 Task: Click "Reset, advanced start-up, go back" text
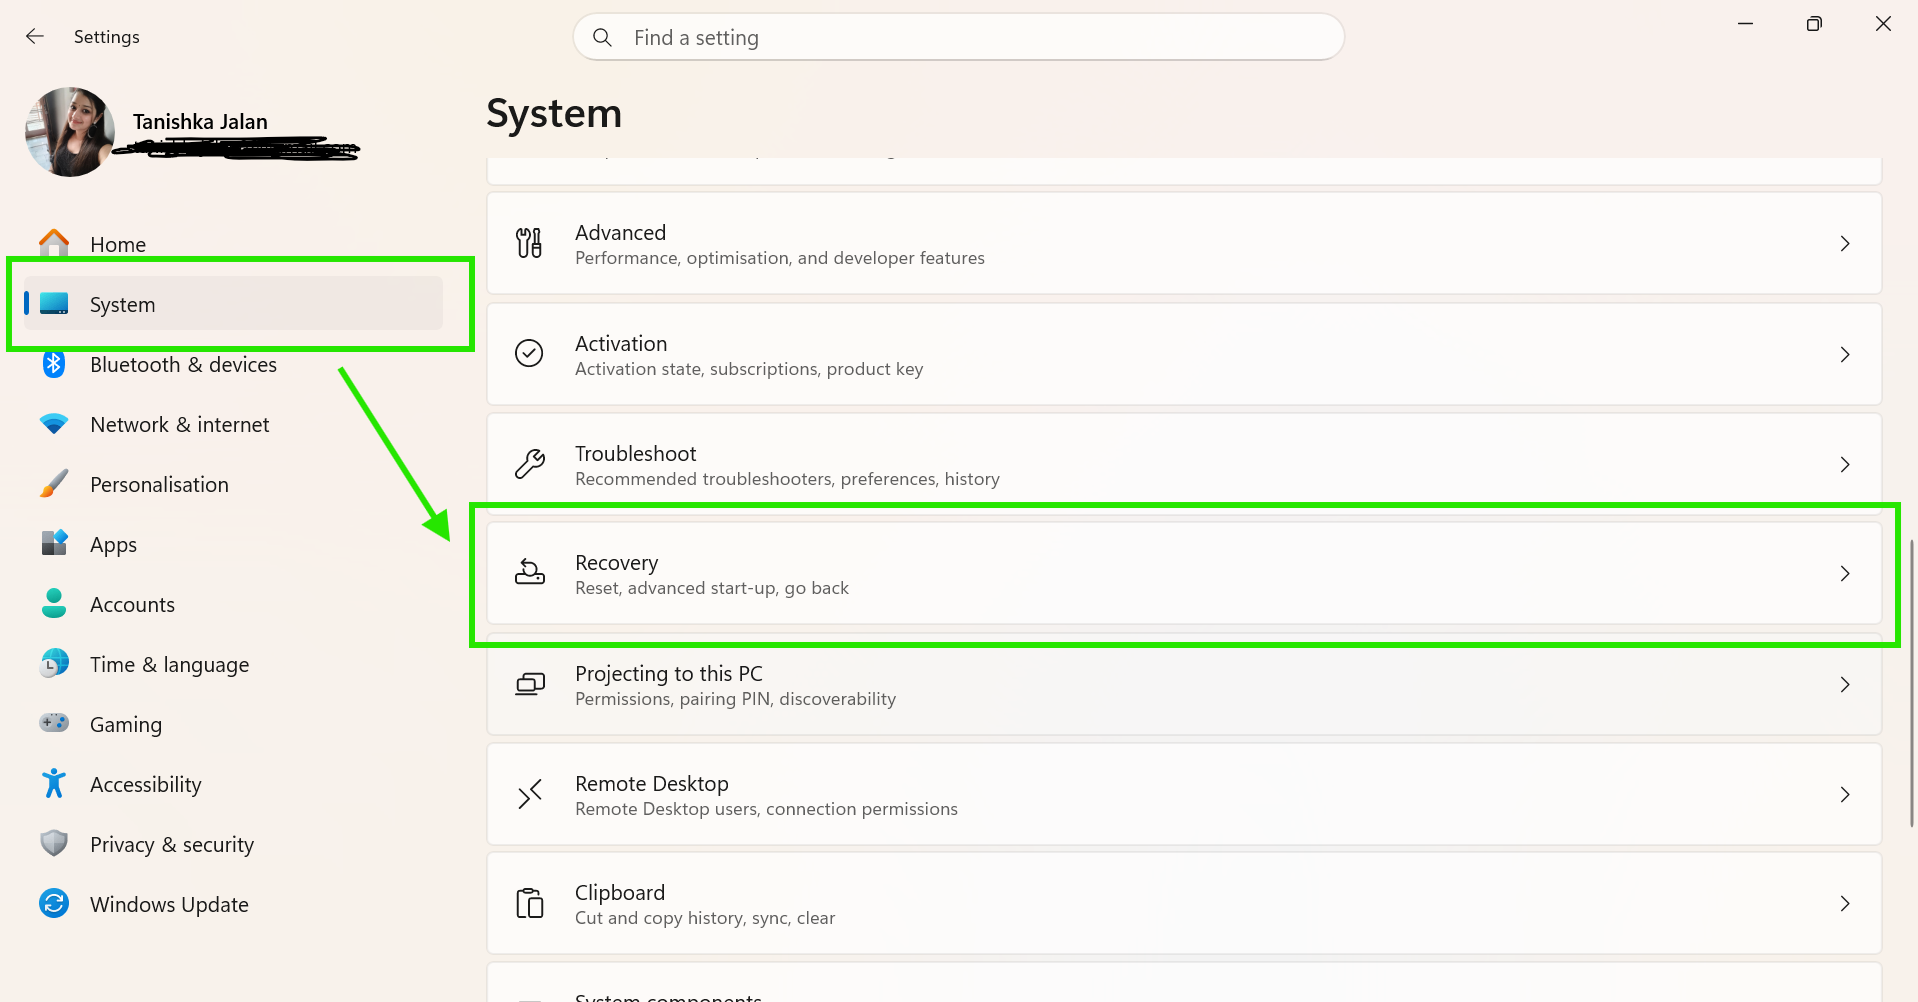(712, 588)
